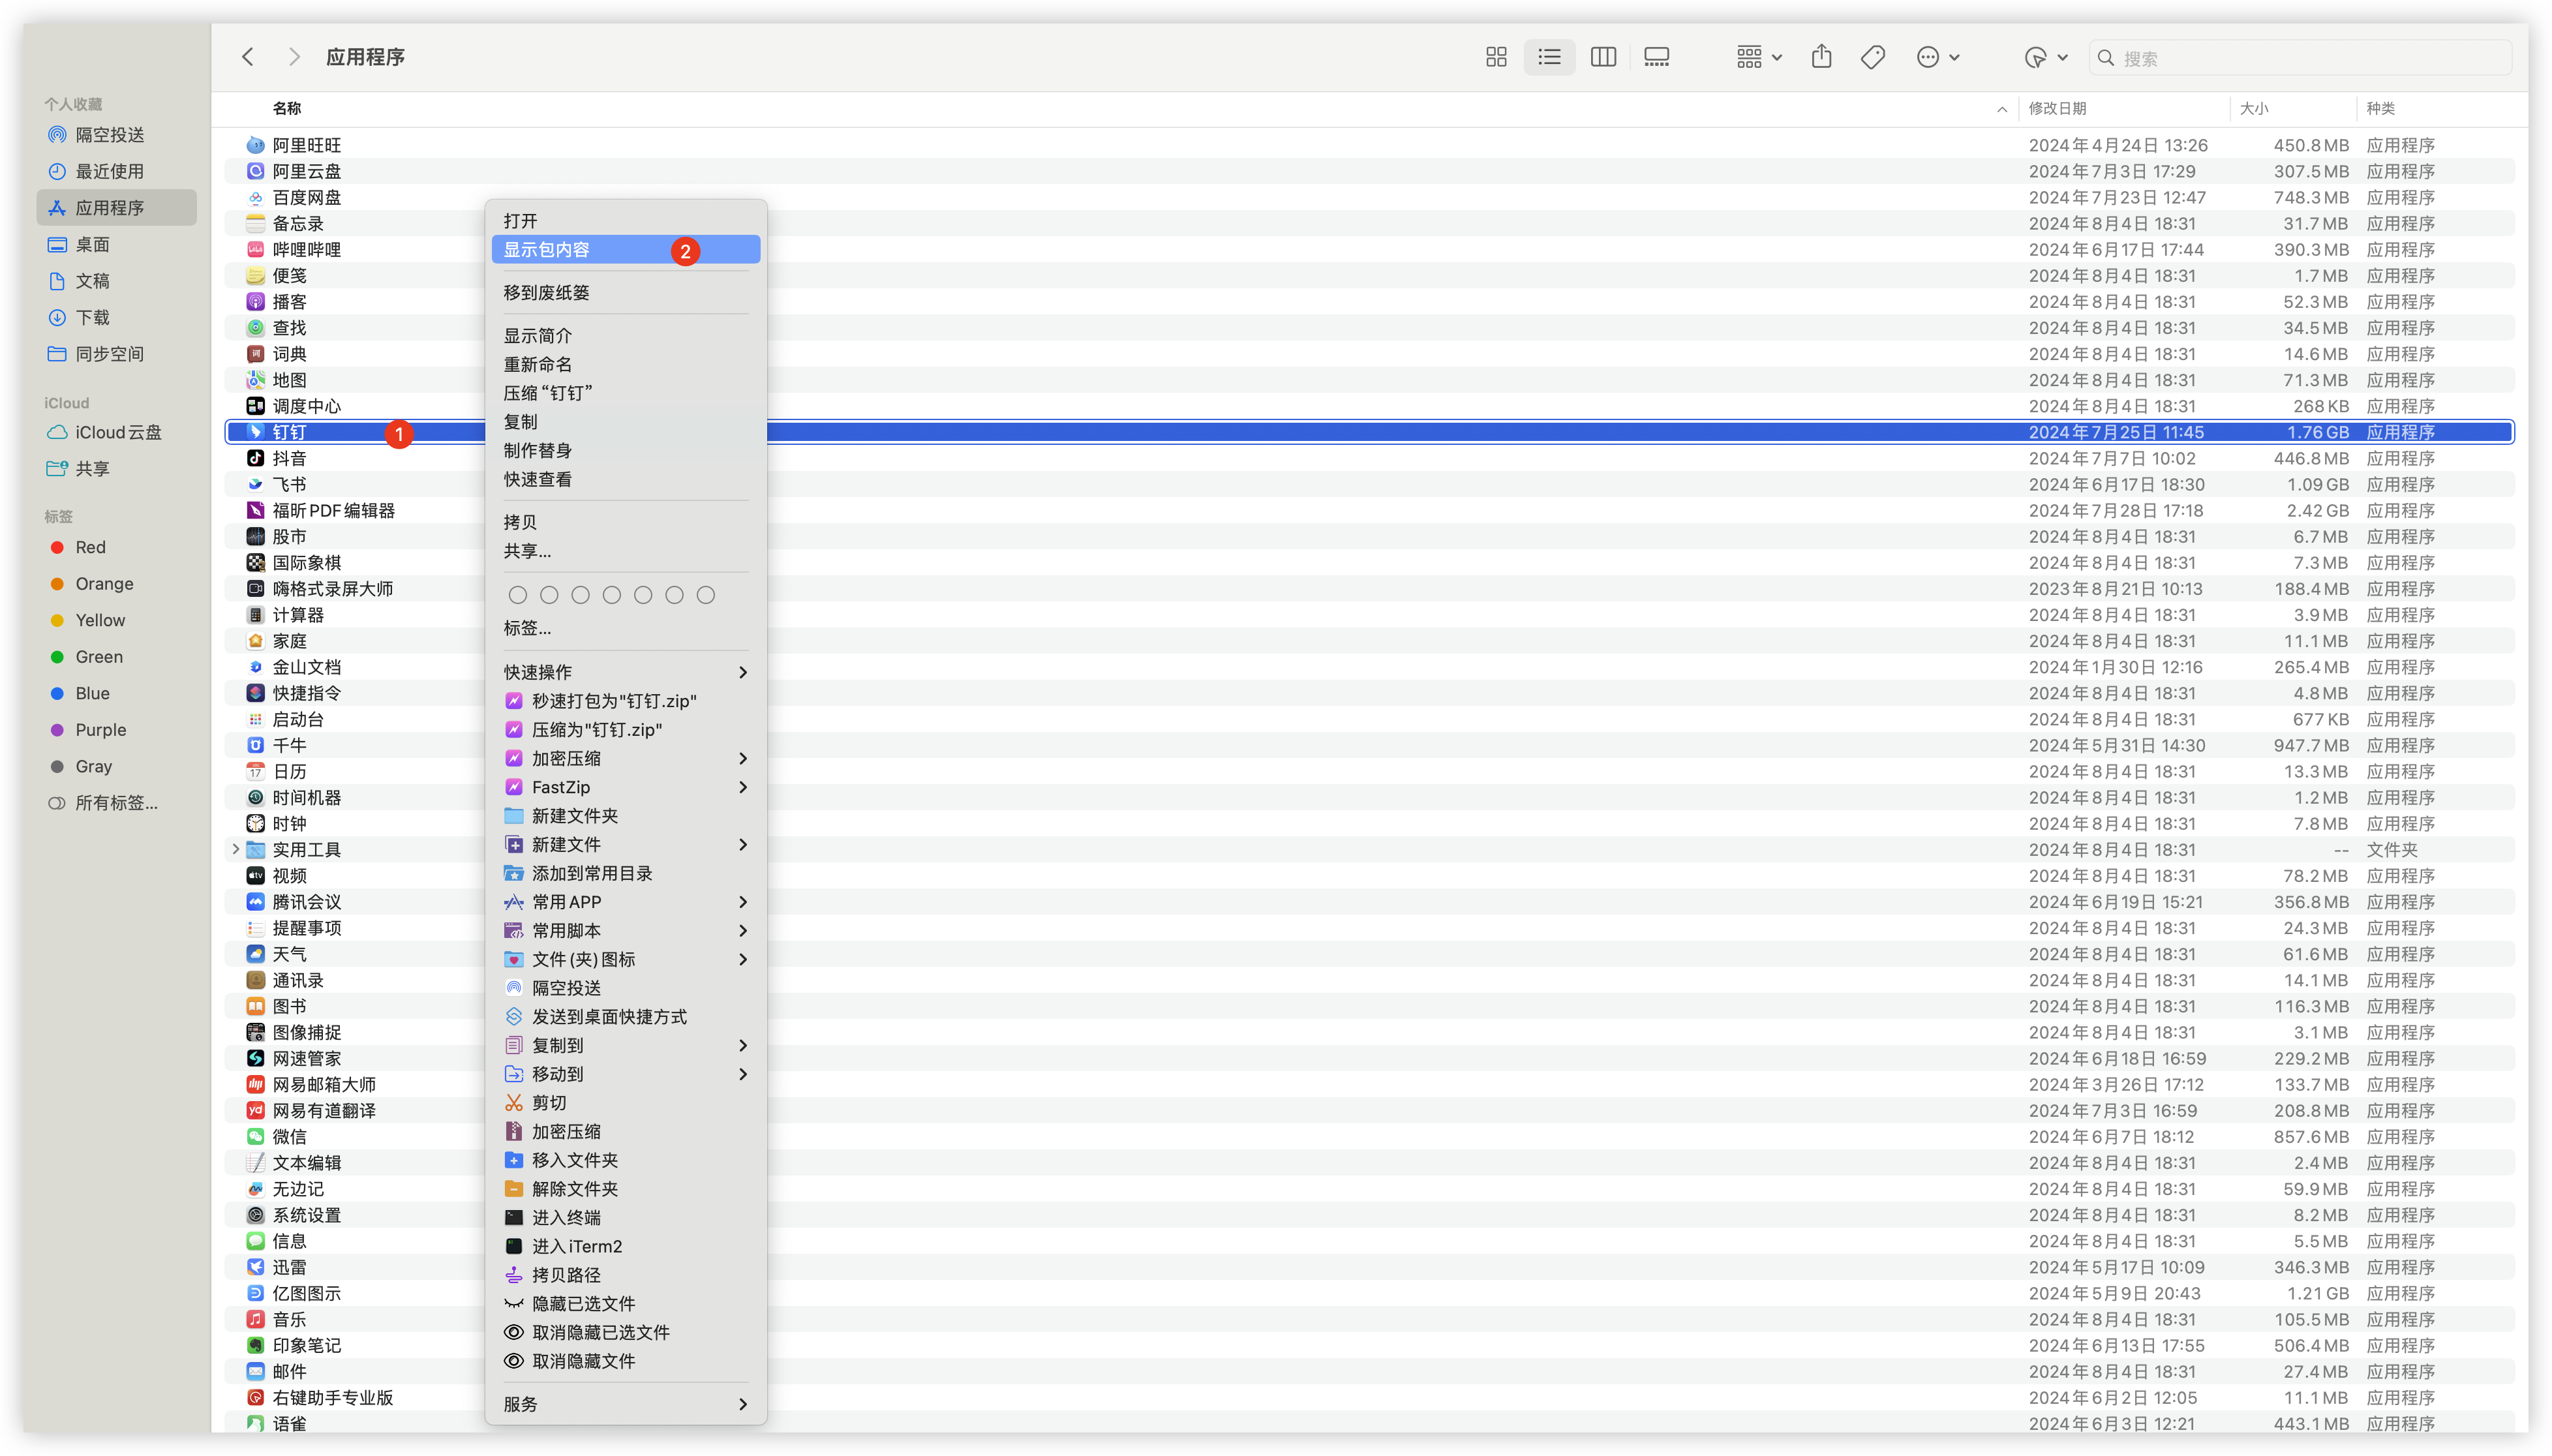This screenshot has width=2552, height=1456.
Task: Open 下载 in the sidebar
Action: (93, 317)
